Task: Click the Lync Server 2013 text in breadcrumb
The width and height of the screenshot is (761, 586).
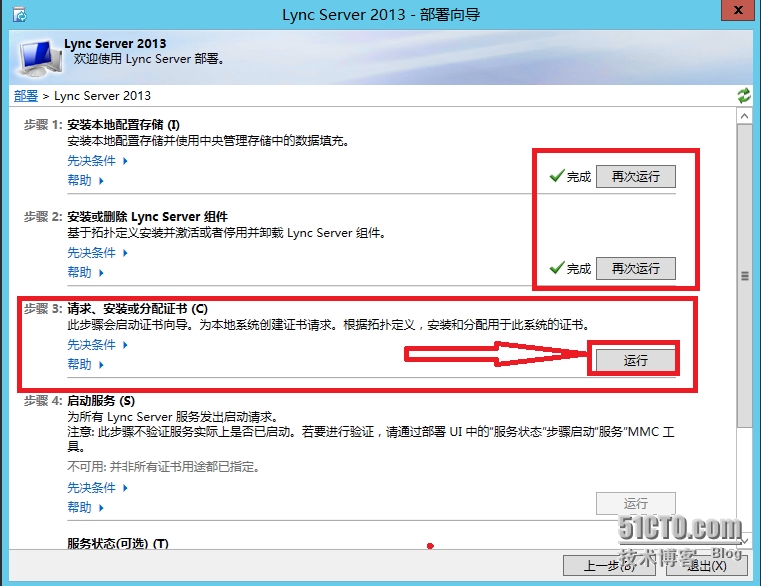Action: click(102, 96)
